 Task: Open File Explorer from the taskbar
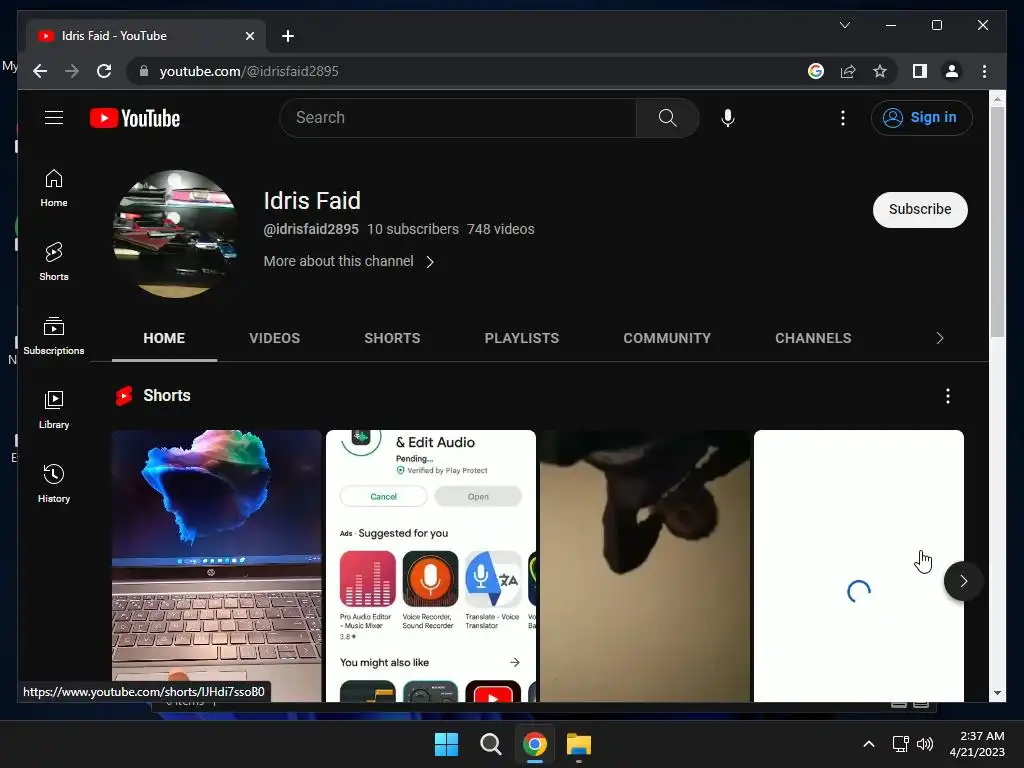[x=579, y=744]
